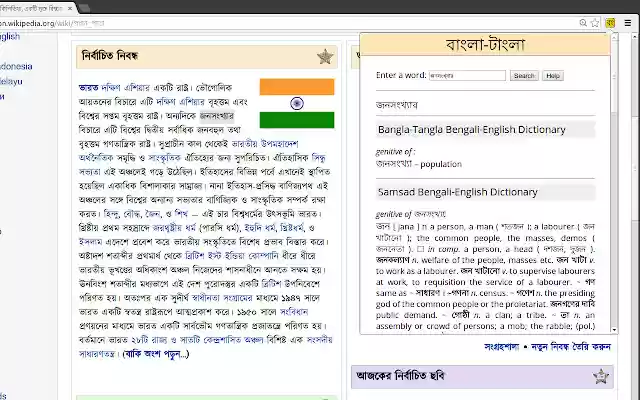Open a new browser tab
This screenshot has width=640, height=400.
[x=84, y=8]
